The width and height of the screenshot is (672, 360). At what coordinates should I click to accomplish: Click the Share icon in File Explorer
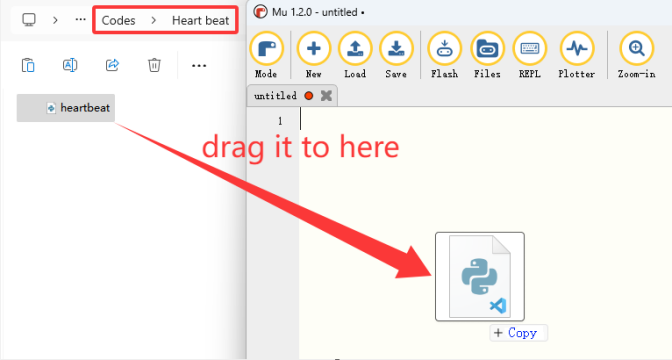click(112, 65)
